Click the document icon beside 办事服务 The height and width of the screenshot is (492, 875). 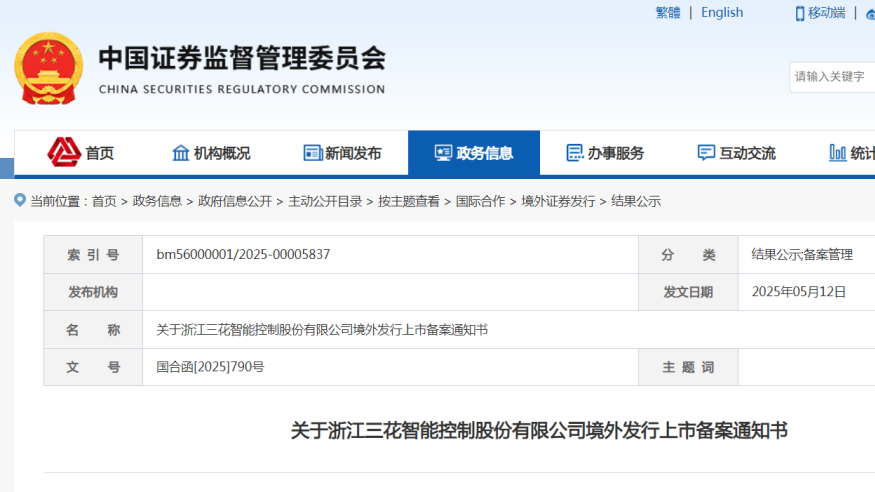pyautogui.click(x=575, y=153)
